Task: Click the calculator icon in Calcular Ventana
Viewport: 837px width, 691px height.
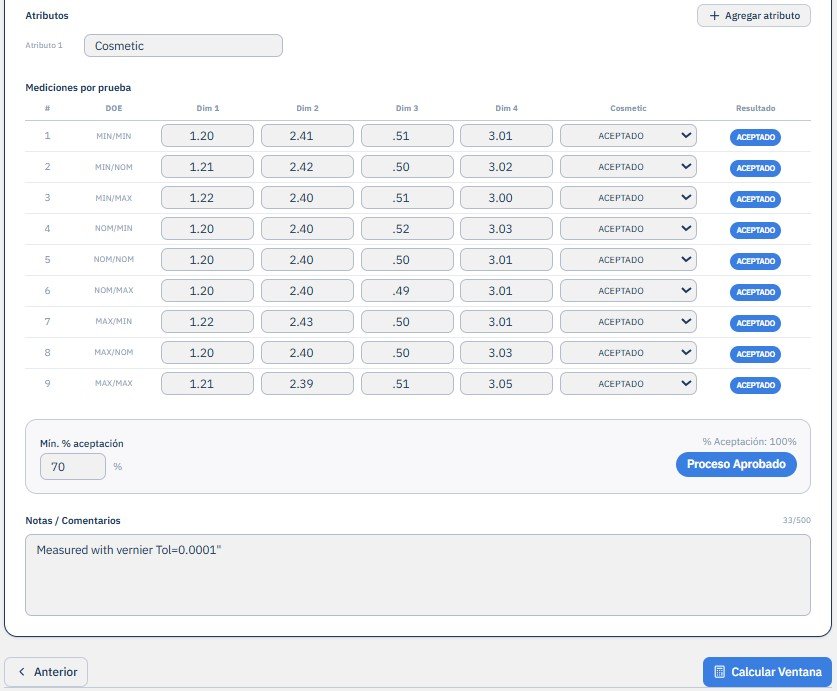Action: click(x=719, y=672)
